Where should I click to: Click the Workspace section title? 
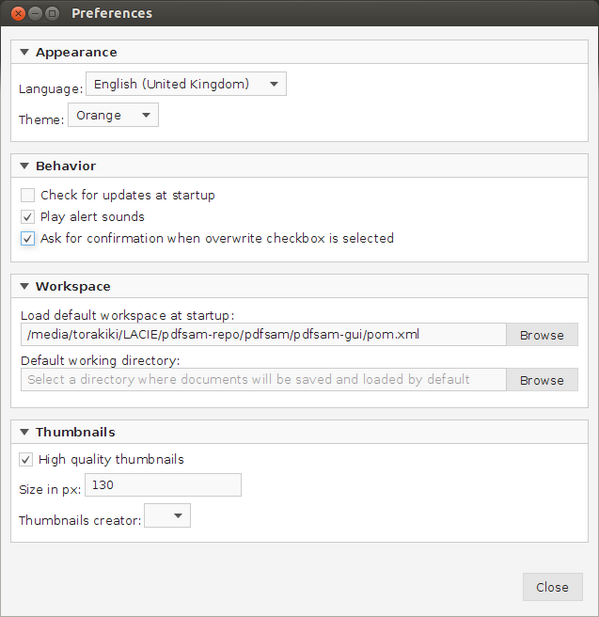tap(73, 286)
